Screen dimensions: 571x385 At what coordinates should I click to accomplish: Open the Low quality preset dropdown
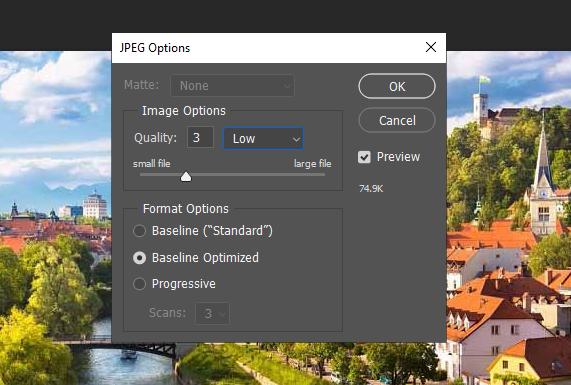coord(263,138)
